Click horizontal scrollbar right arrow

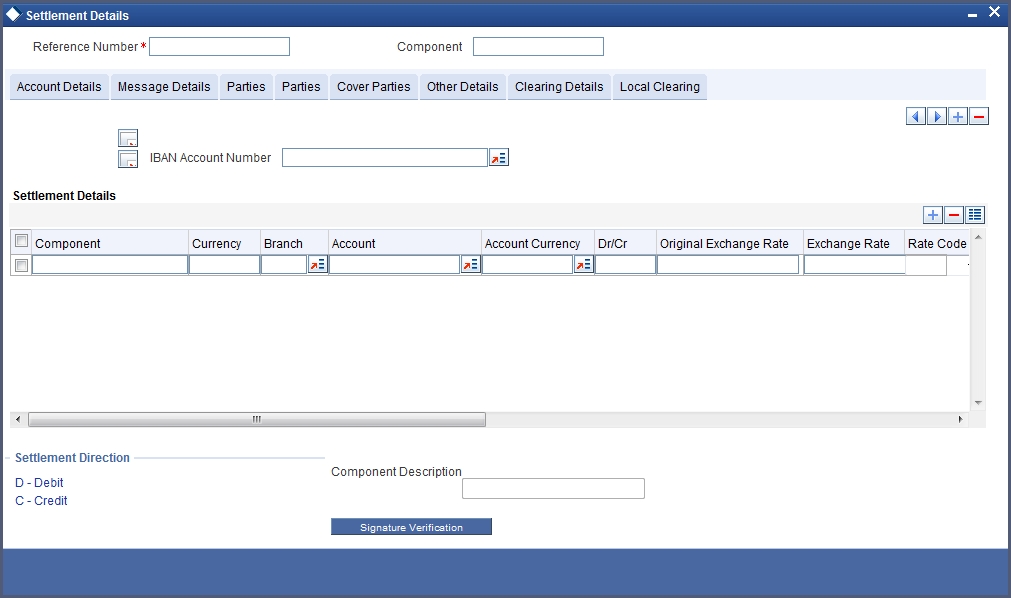960,419
